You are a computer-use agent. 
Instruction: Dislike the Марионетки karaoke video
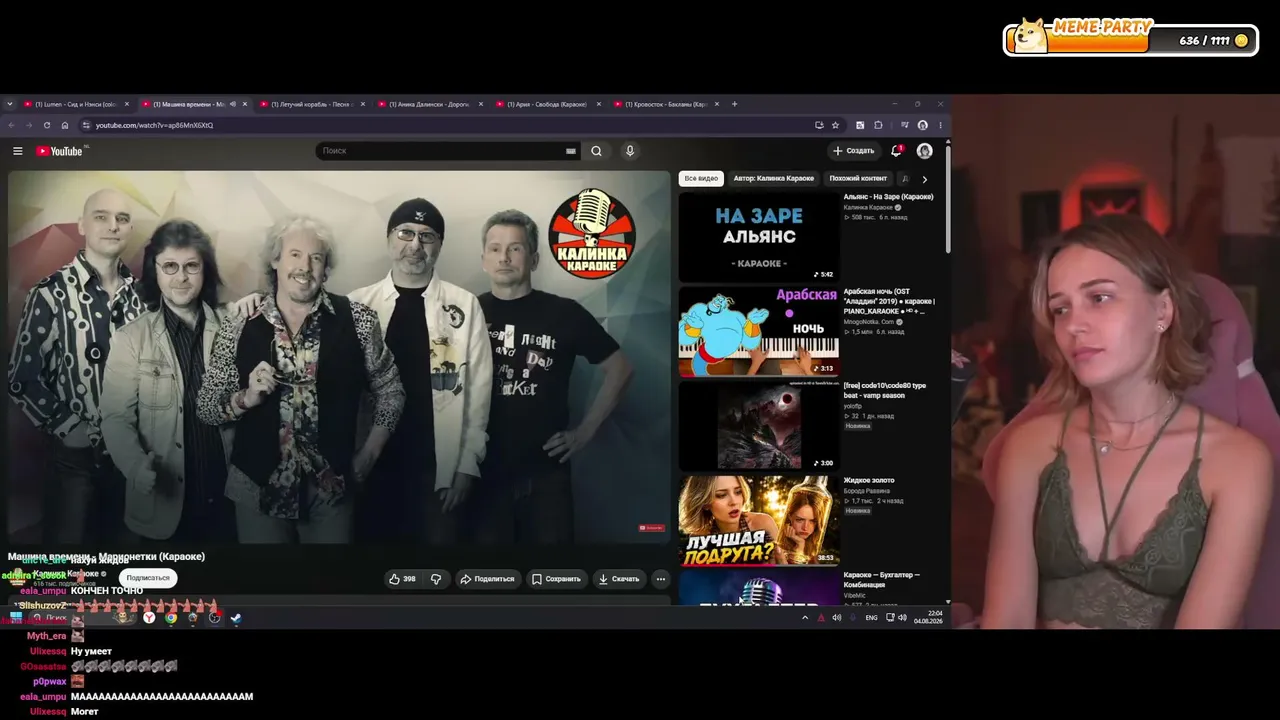tap(435, 579)
